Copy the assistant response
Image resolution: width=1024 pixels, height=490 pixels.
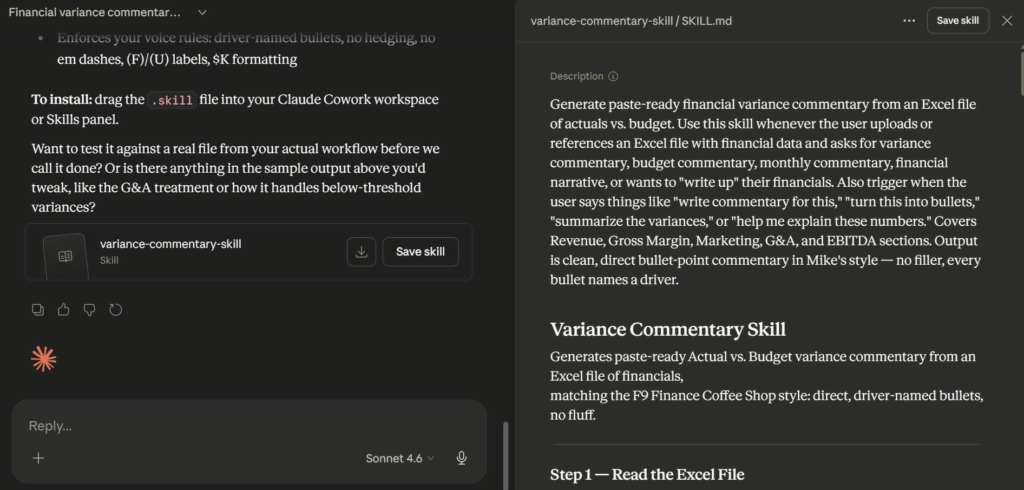38,310
